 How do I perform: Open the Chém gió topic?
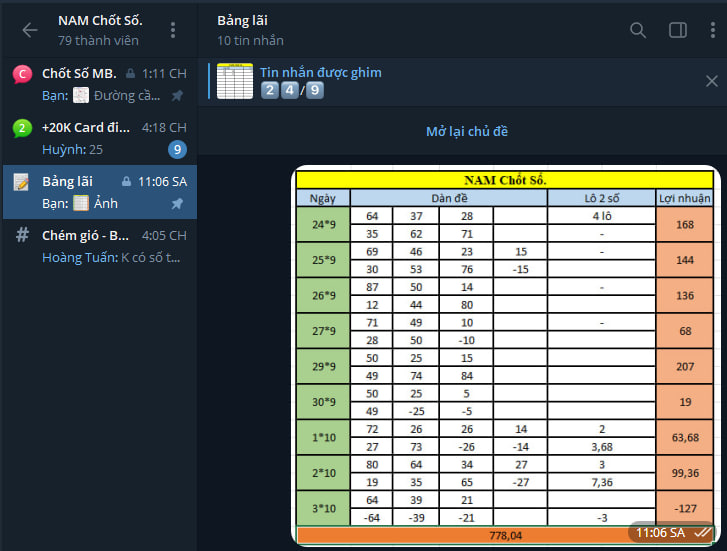[100, 246]
